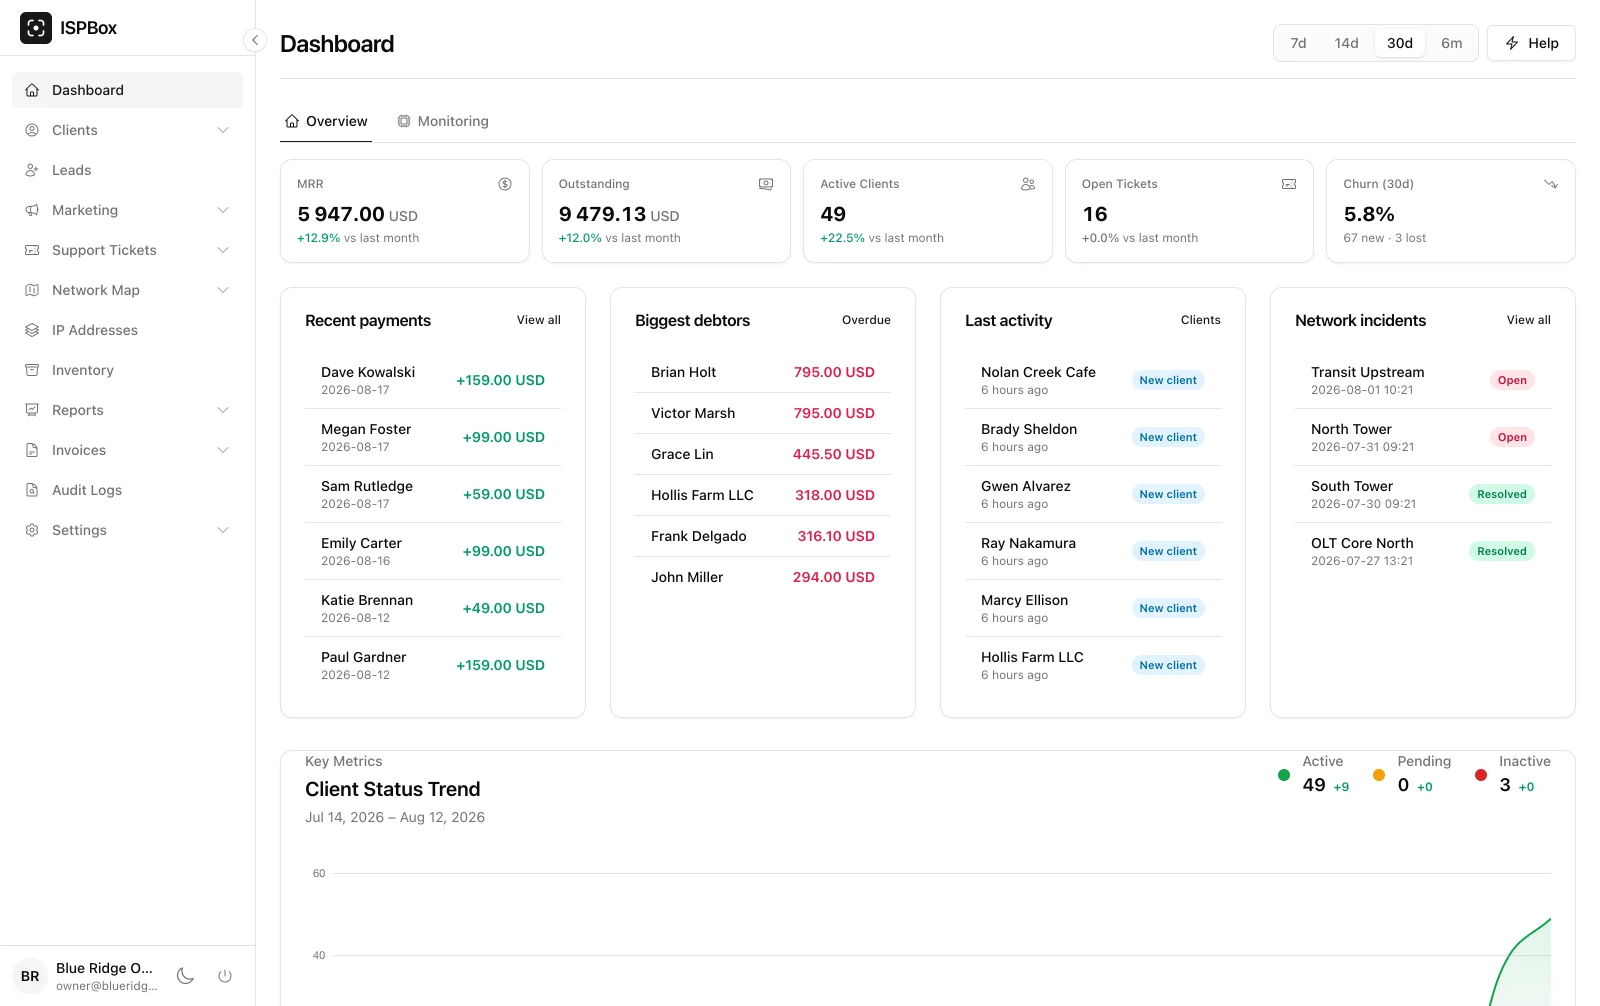The height and width of the screenshot is (1006, 1600).
Task: Expand the Invoices submenu chevron
Action: pyautogui.click(x=223, y=450)
